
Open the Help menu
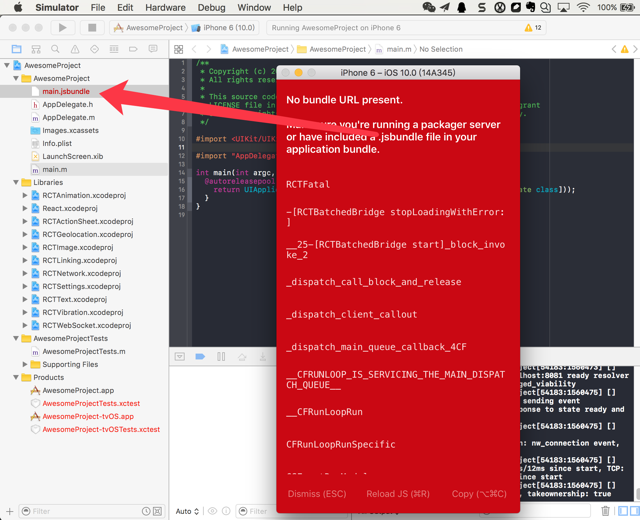coord(293,7)
